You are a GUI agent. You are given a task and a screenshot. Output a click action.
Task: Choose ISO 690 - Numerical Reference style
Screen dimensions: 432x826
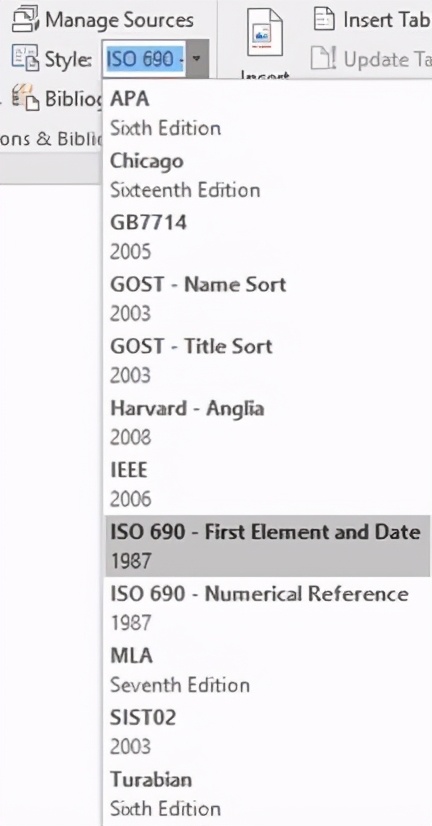268,607
